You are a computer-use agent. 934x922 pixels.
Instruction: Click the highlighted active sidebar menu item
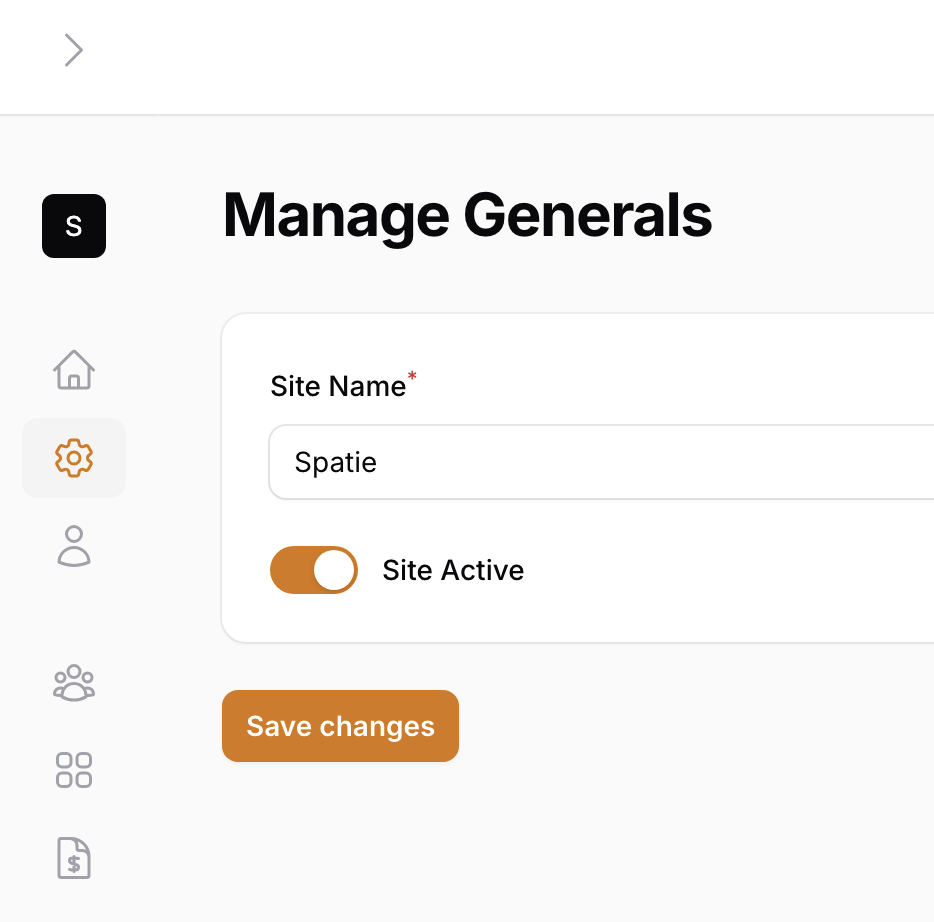74,457
